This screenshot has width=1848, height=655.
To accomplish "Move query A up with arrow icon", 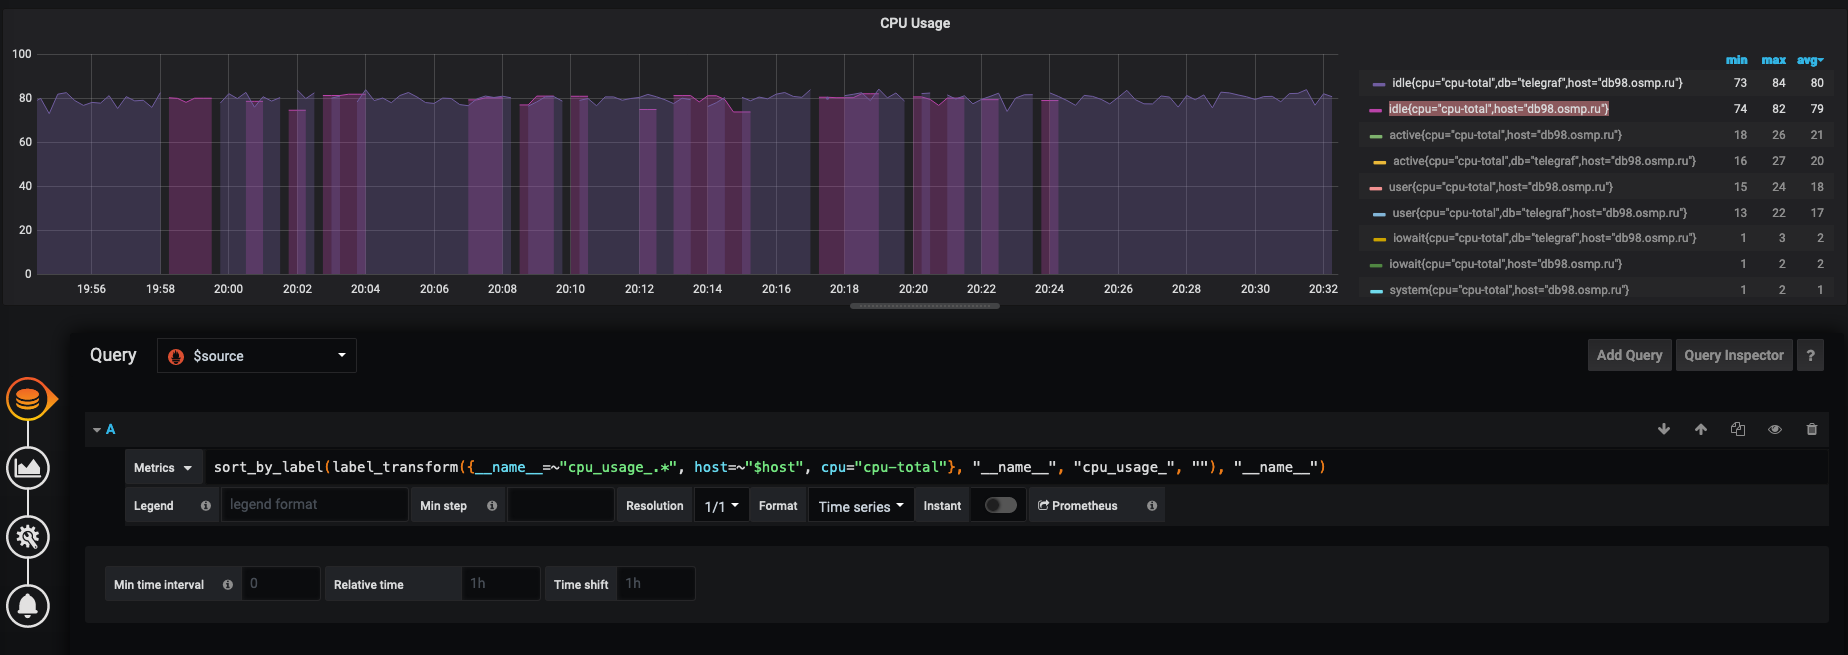I will 1701,429.
